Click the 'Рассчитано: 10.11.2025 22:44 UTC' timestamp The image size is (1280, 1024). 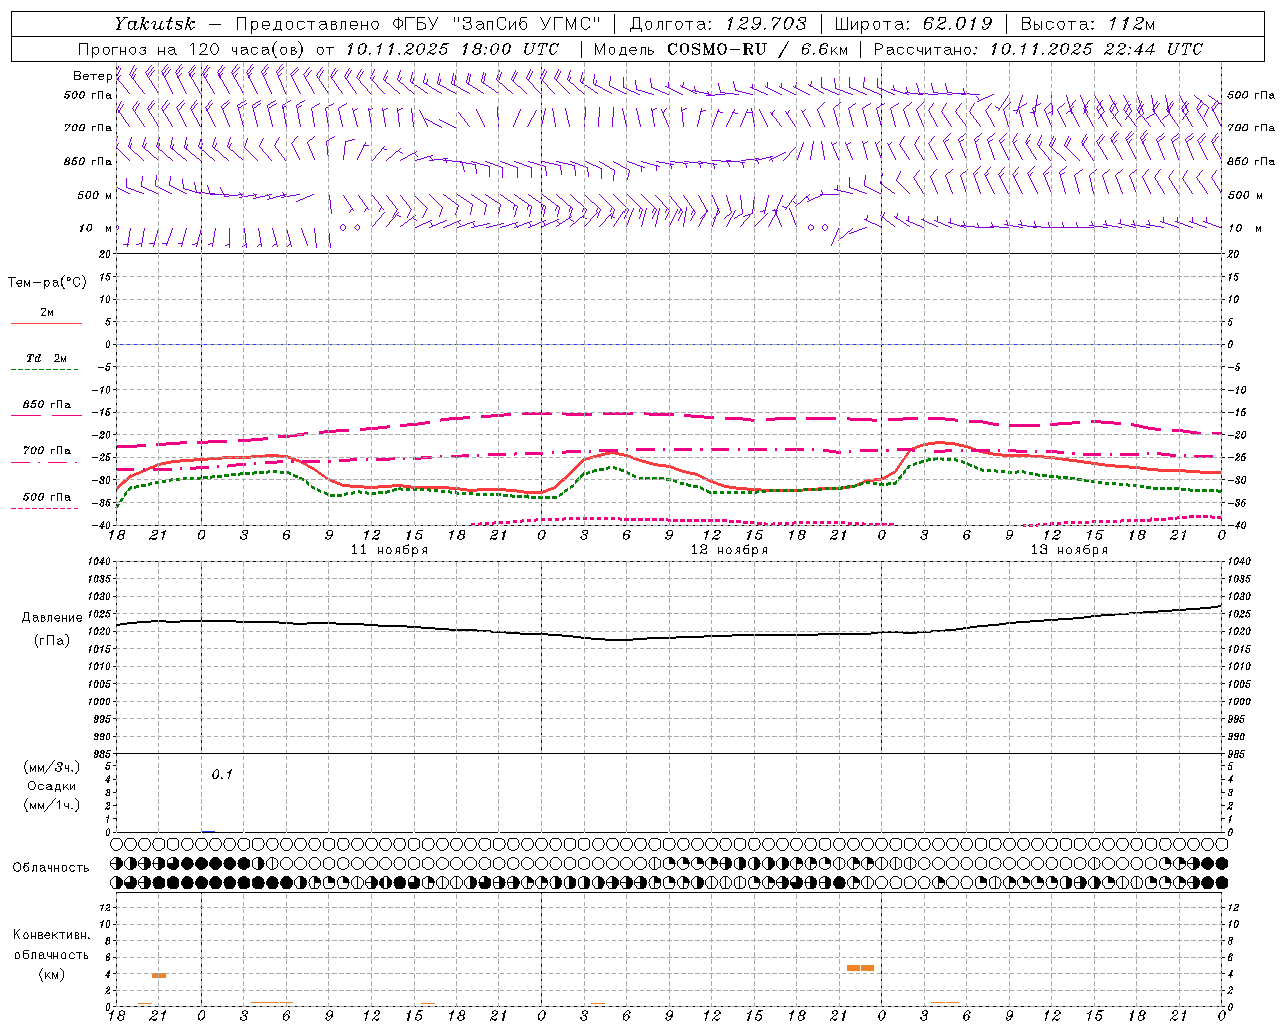1038,49
